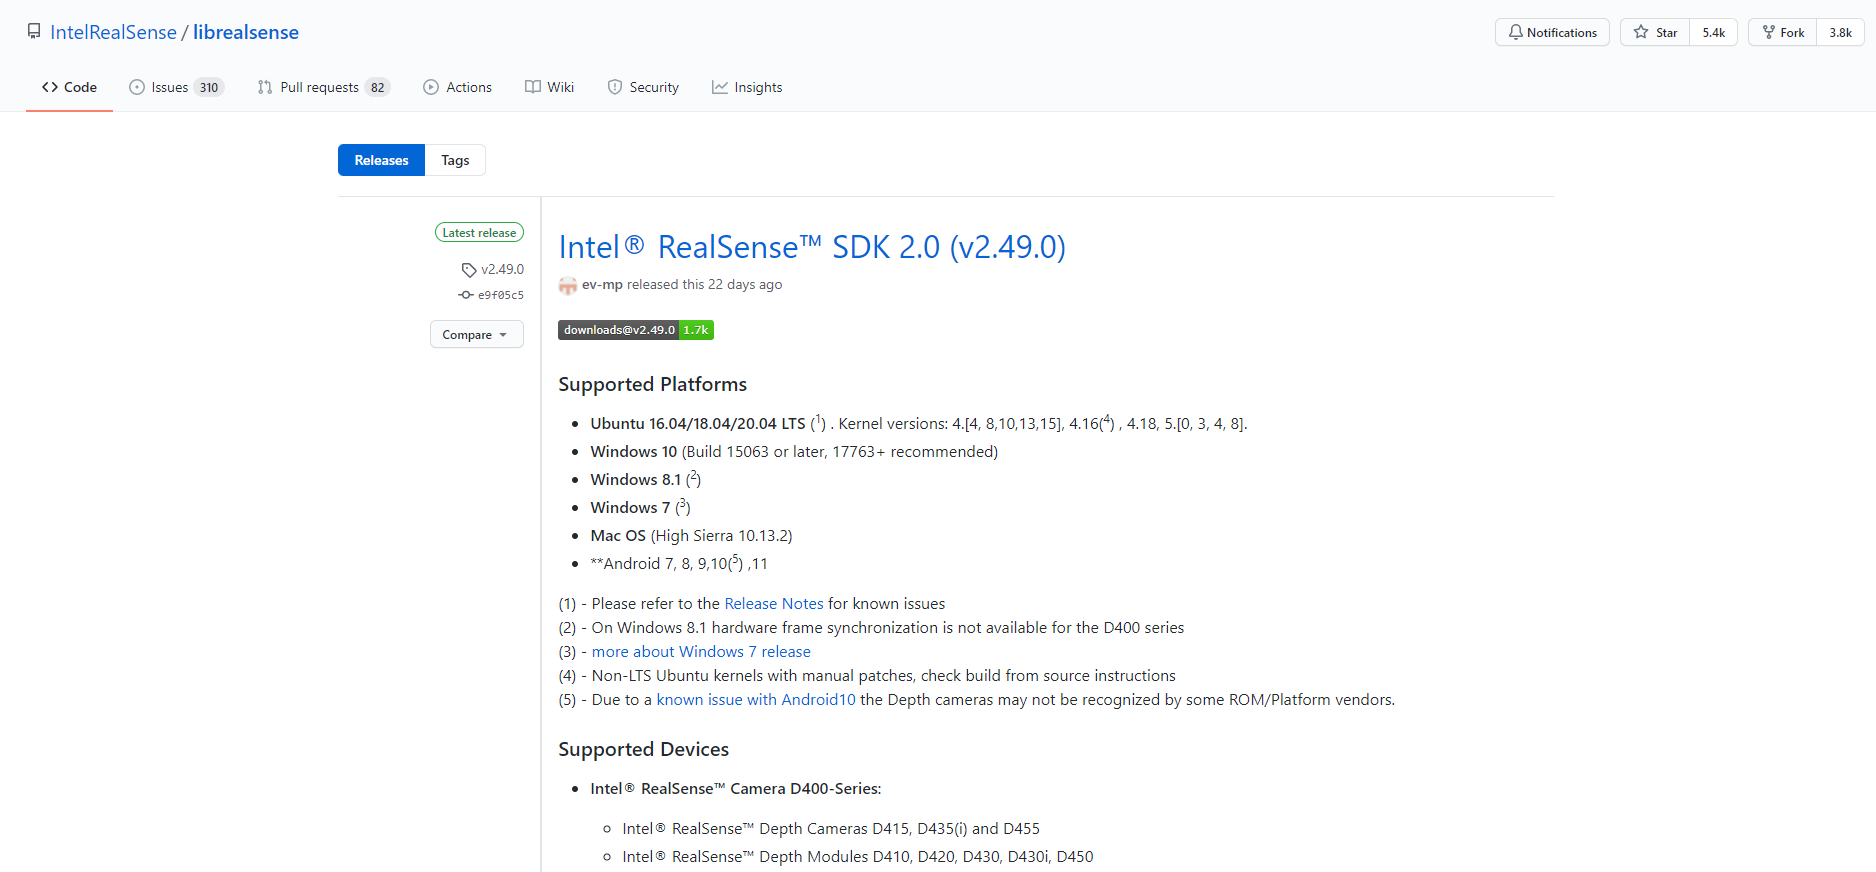The height and width of the screenshot is (872, 1876).
Task: Open the Issues tab
Action: (176, 87)
